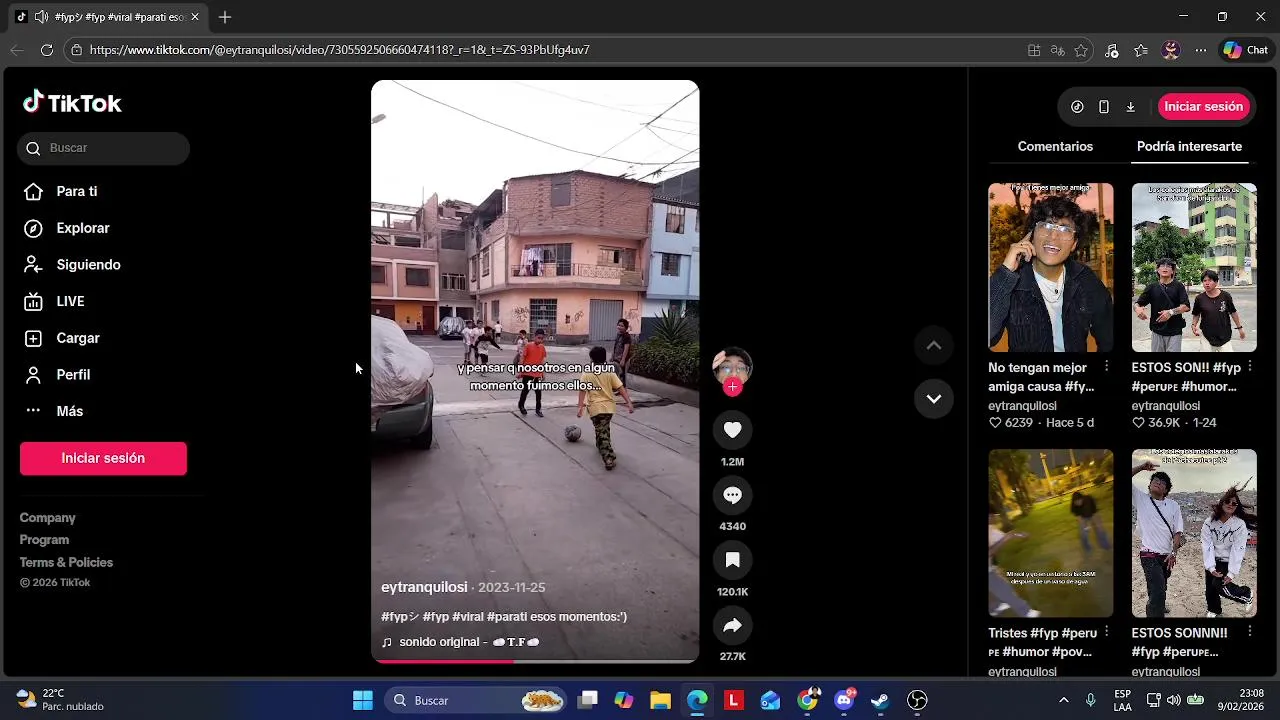
Task: Open the Program footer link
Action: click(x=44, y=540)
